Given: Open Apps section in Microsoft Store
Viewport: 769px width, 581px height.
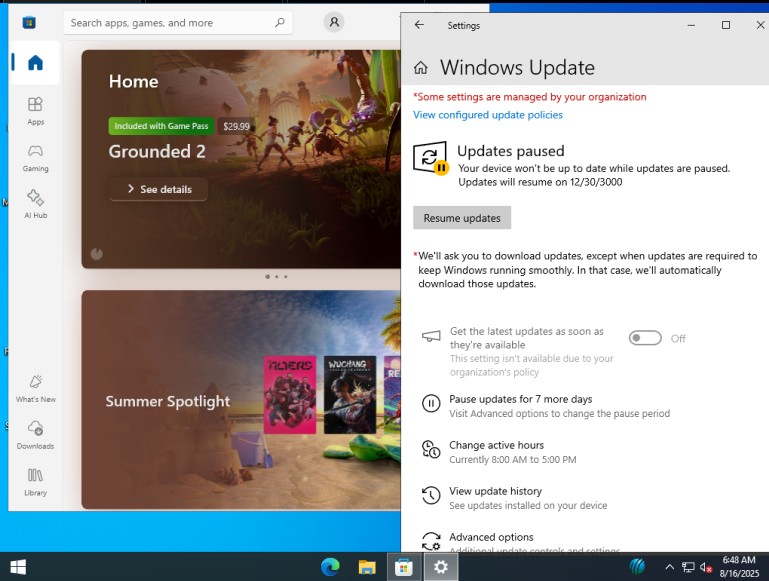Looking at the screenshot, I should click(35, 111).
